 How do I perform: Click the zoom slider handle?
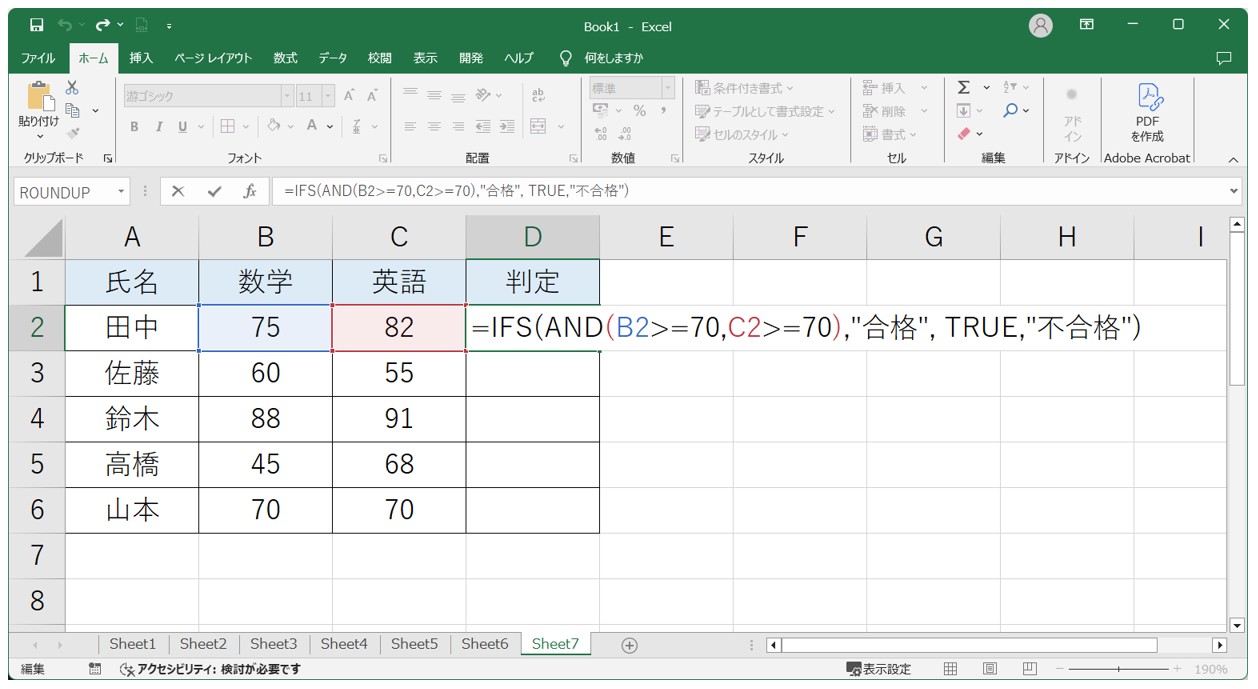[x=1118, y=669]
